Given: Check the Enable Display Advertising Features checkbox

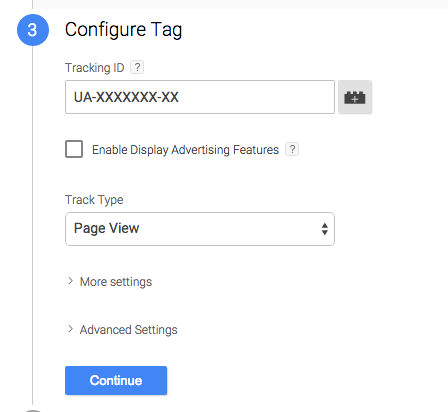Looking at the screenshot, I should [x=74, y=149].
